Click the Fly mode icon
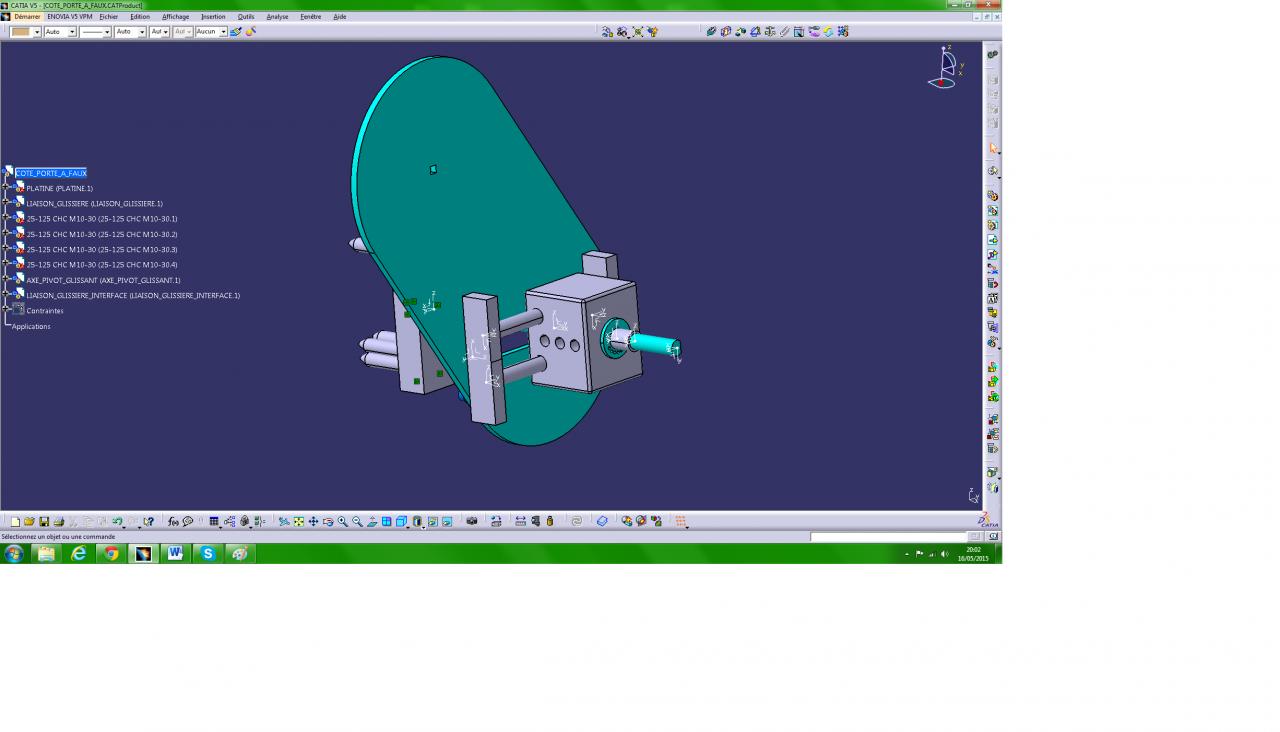 (284, 521)
